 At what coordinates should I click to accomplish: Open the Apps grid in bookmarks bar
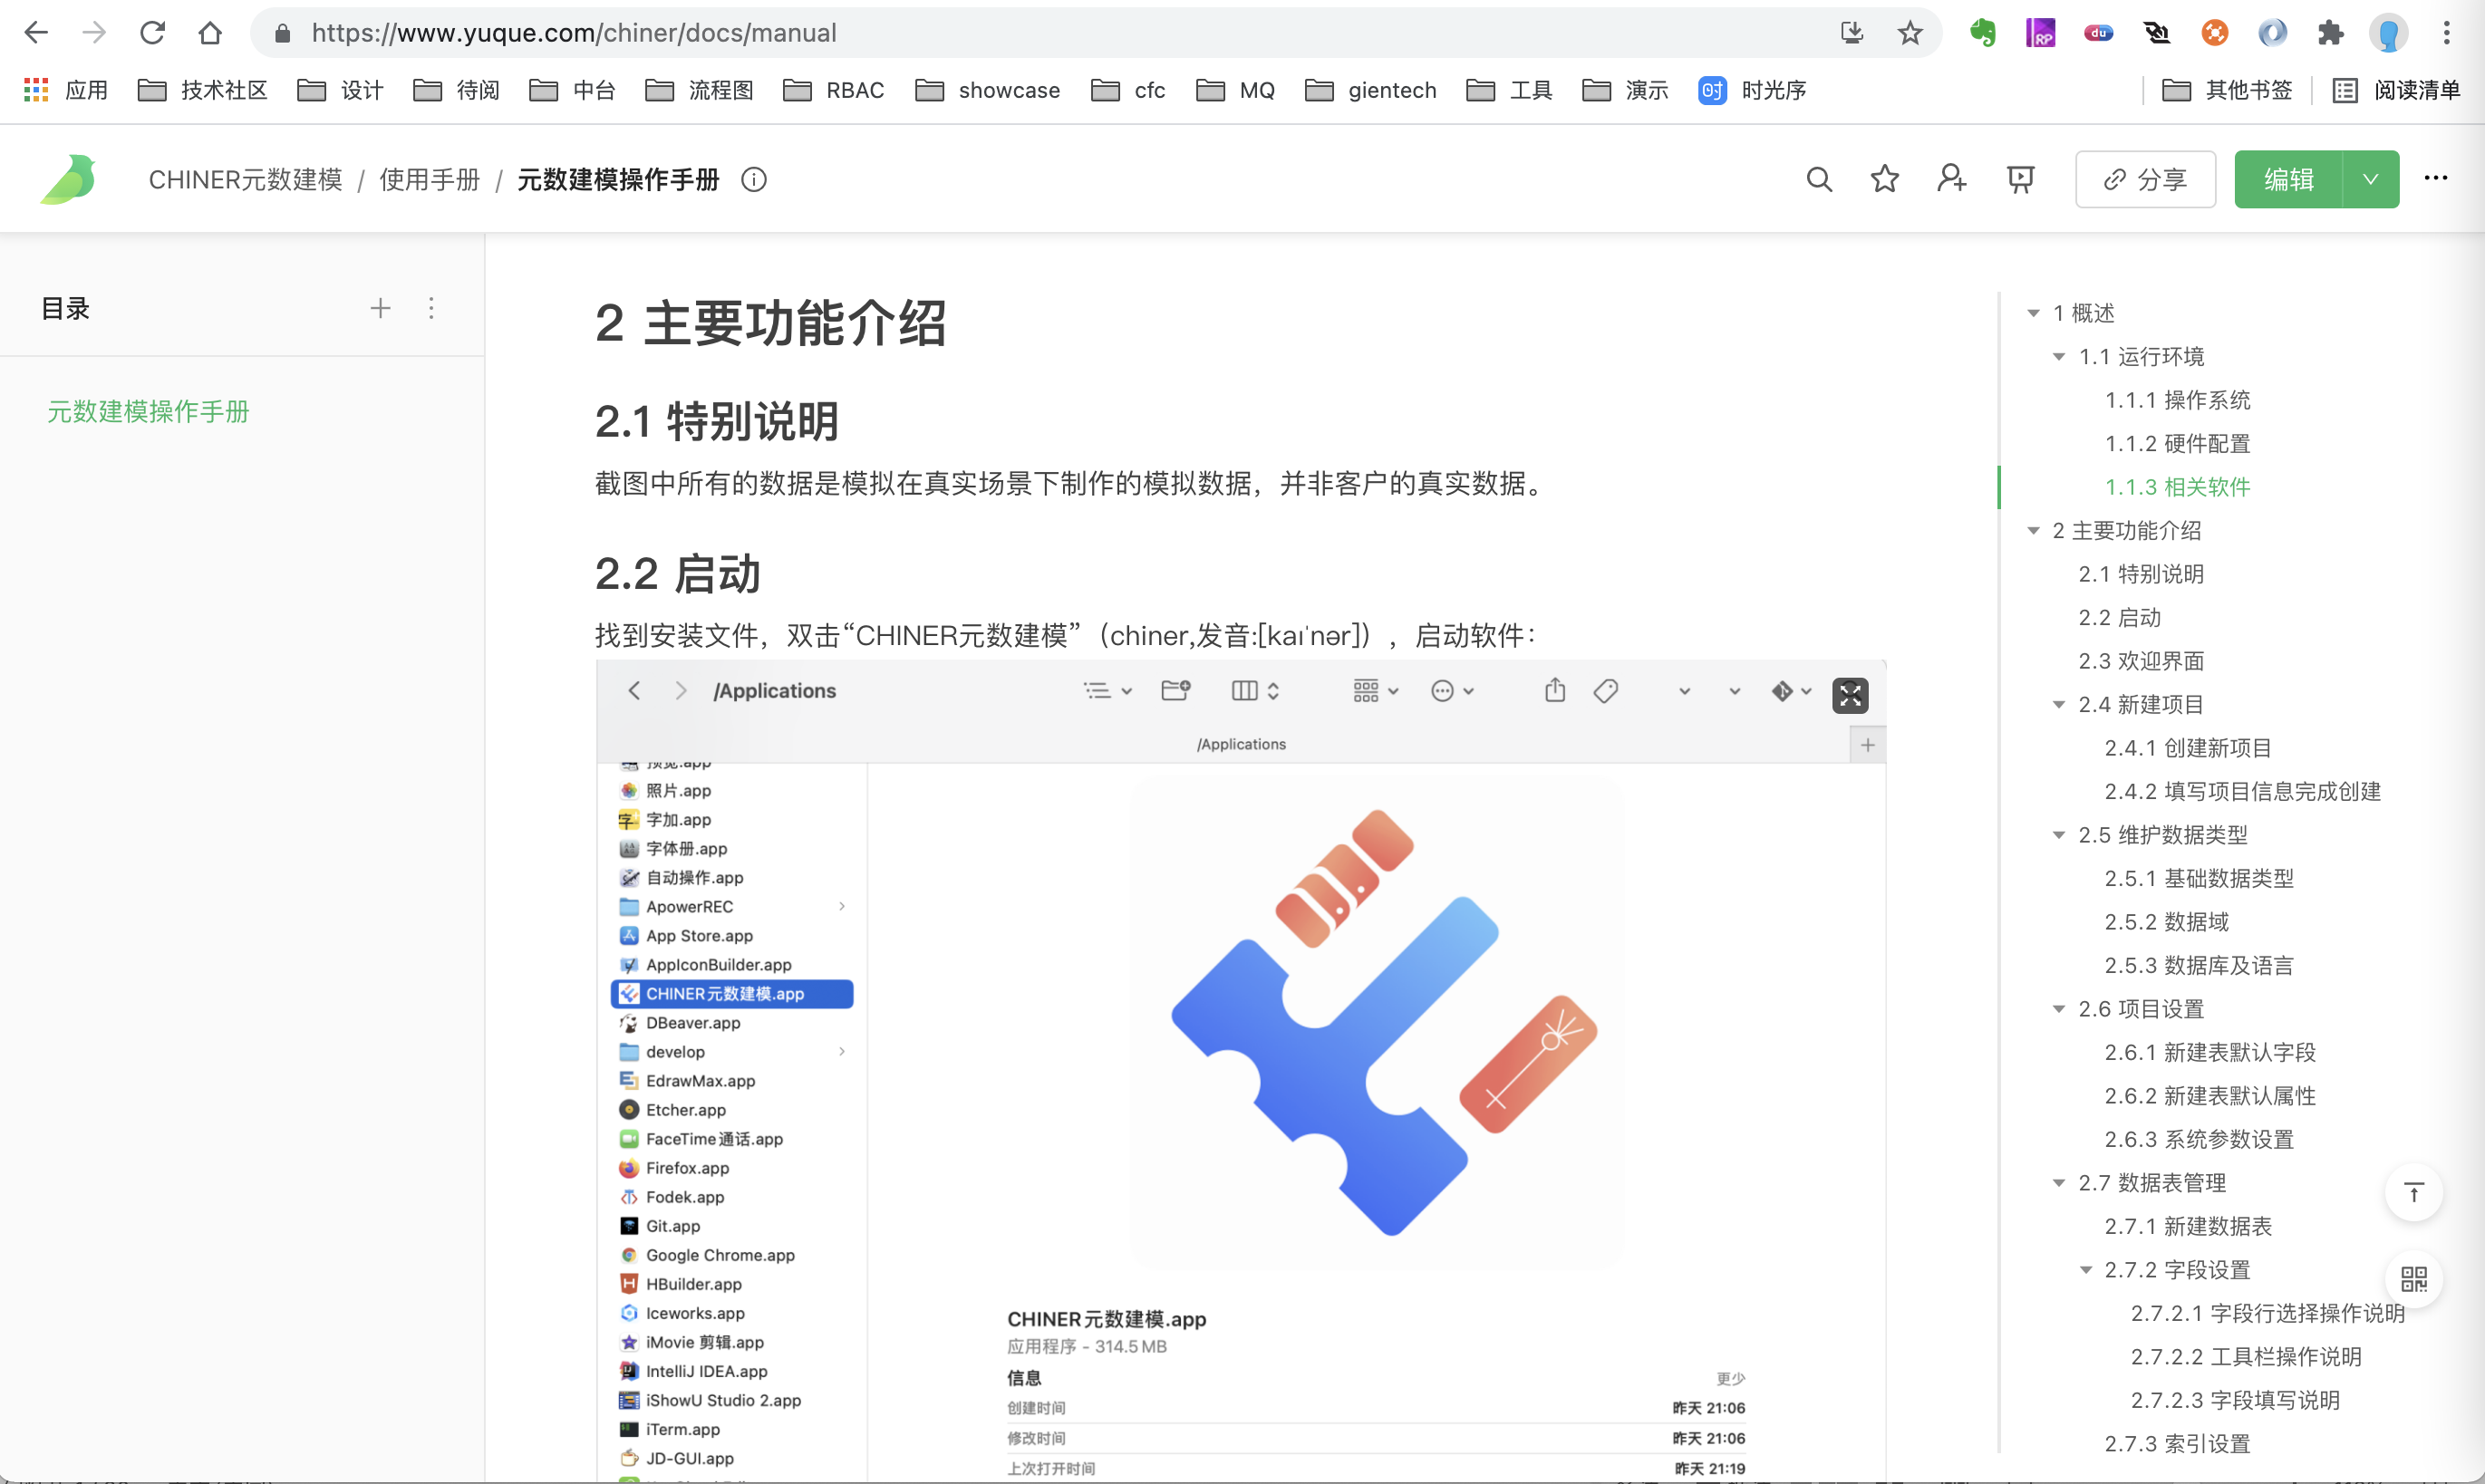tap(35, 90)
